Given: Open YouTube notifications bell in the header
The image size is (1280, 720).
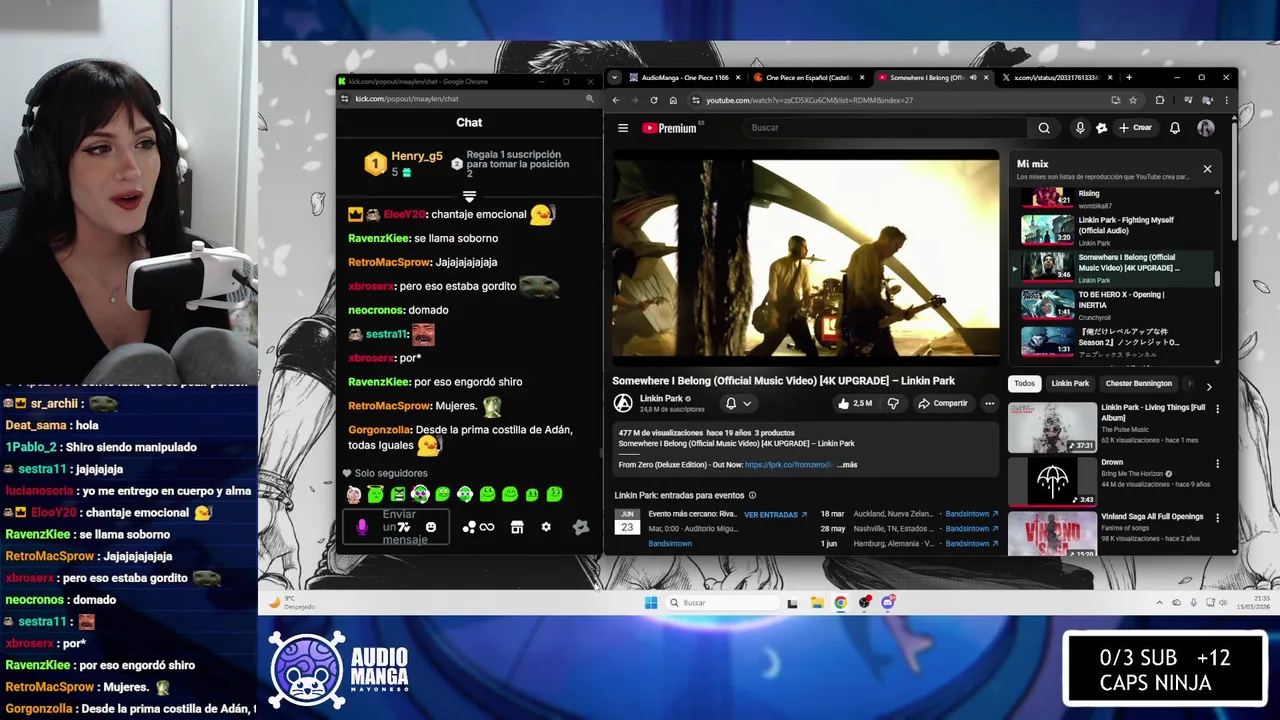Looking at the screenshot, I should 1175,128.
